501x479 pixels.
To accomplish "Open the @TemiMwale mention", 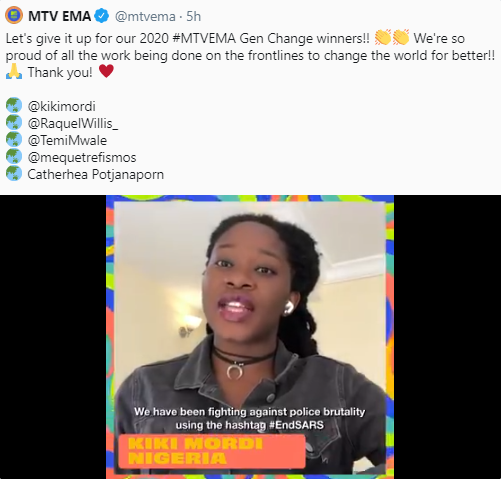I will pyautogui.click(x=67, y=140).
